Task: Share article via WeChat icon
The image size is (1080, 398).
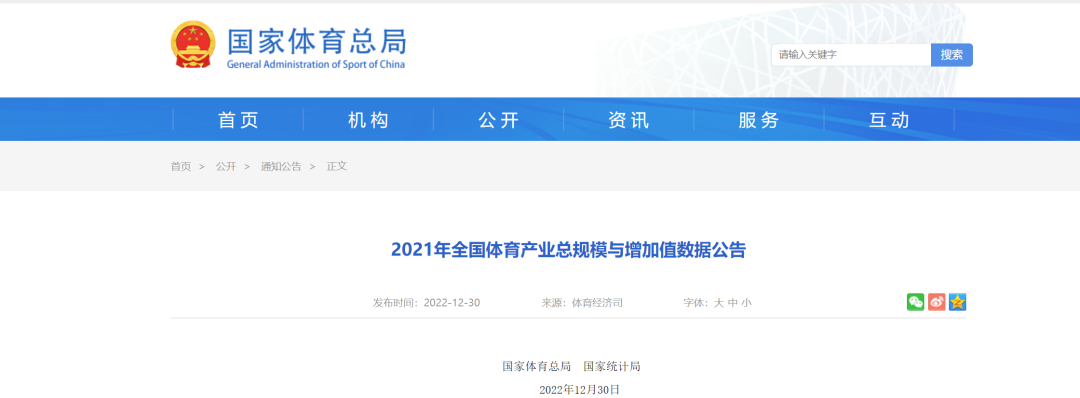Action: (x=915, y=302)
